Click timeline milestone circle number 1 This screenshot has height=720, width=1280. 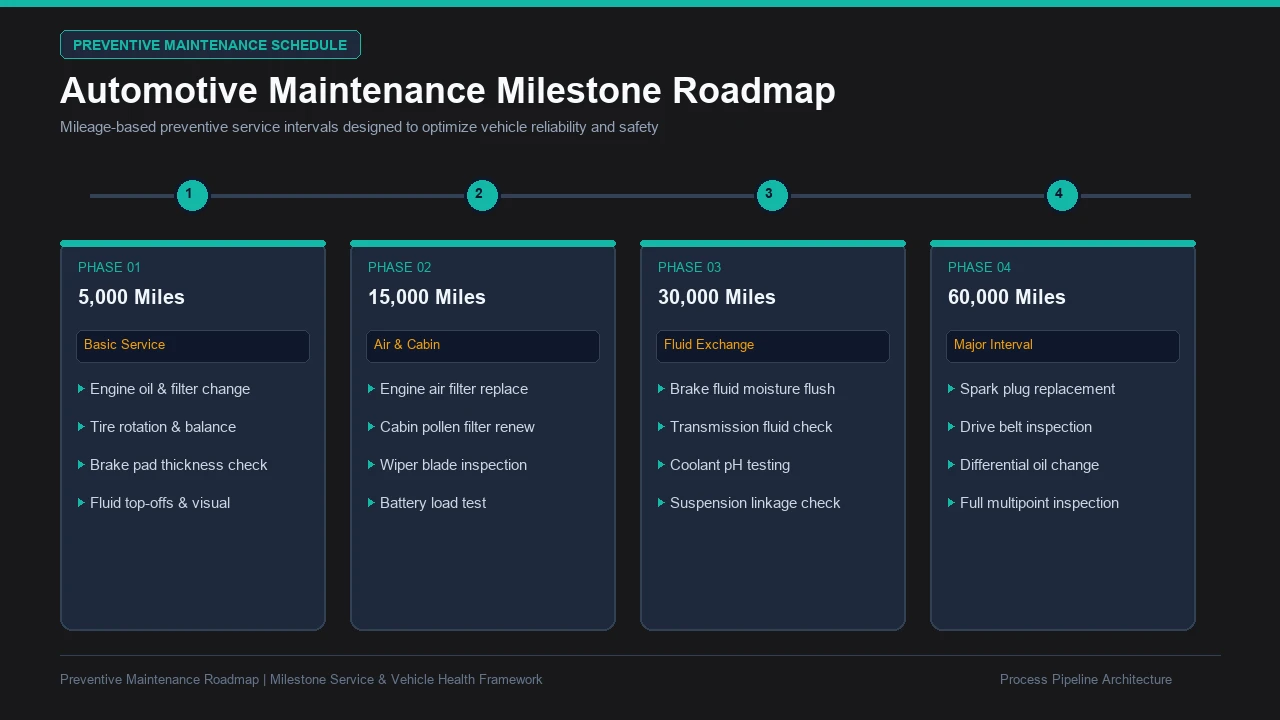pos(192,195)
